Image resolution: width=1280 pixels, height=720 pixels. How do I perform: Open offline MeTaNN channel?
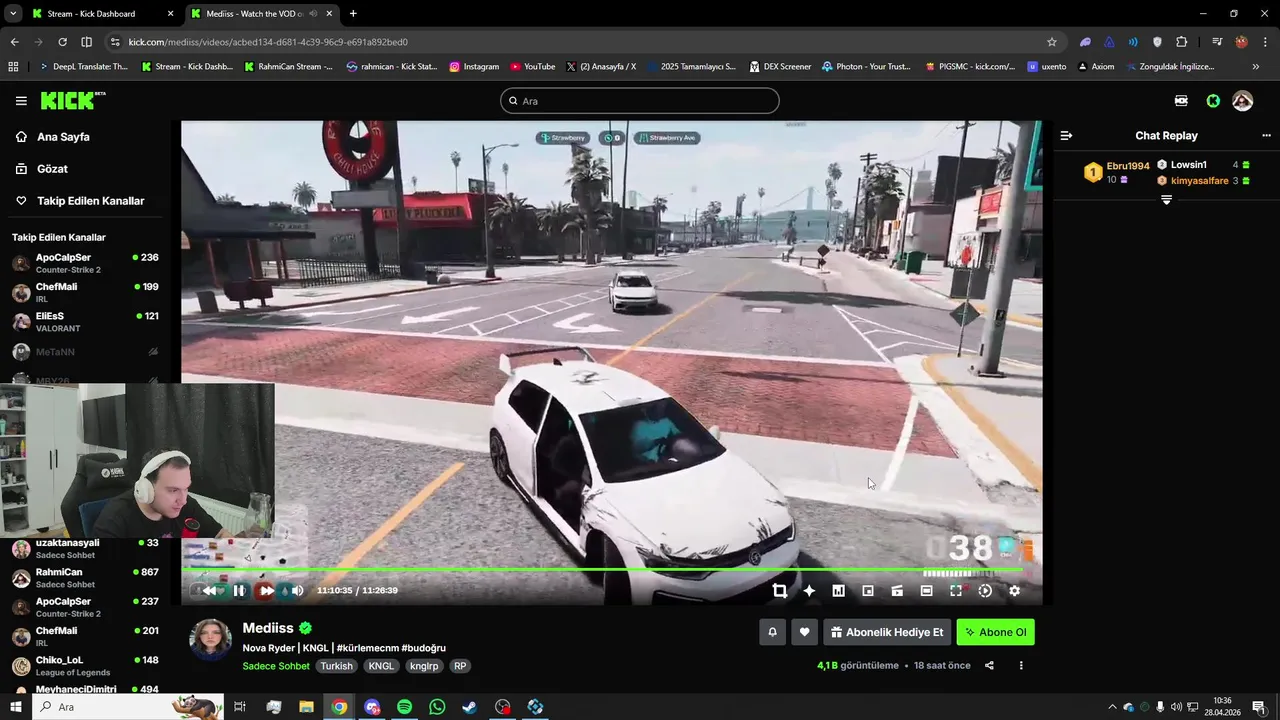point(85,352)
